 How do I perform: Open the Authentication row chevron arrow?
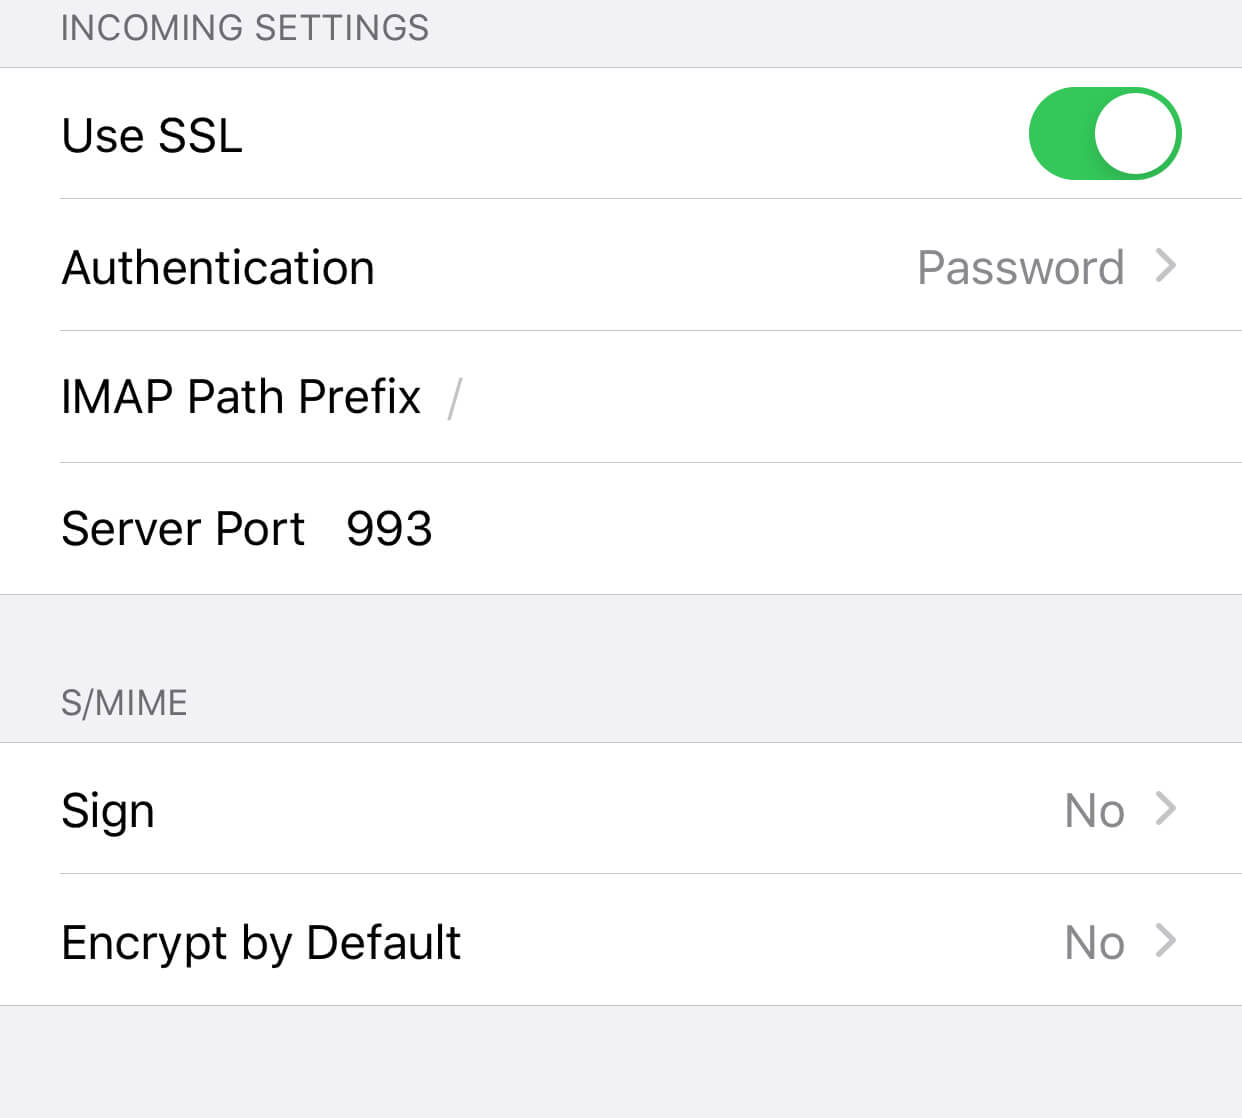pos(1165,266)
